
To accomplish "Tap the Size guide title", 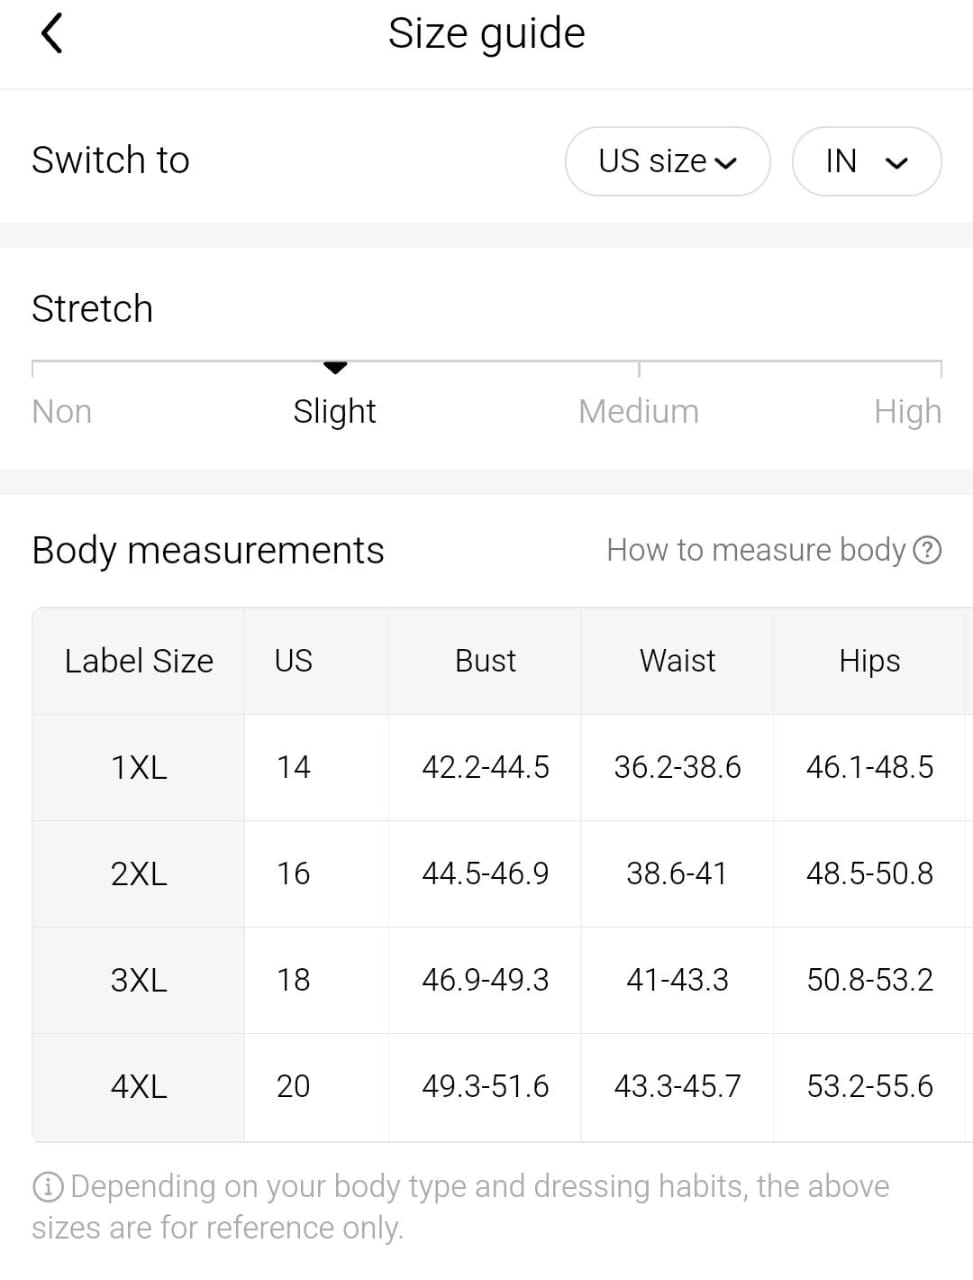I will click(x=486, y=33).
